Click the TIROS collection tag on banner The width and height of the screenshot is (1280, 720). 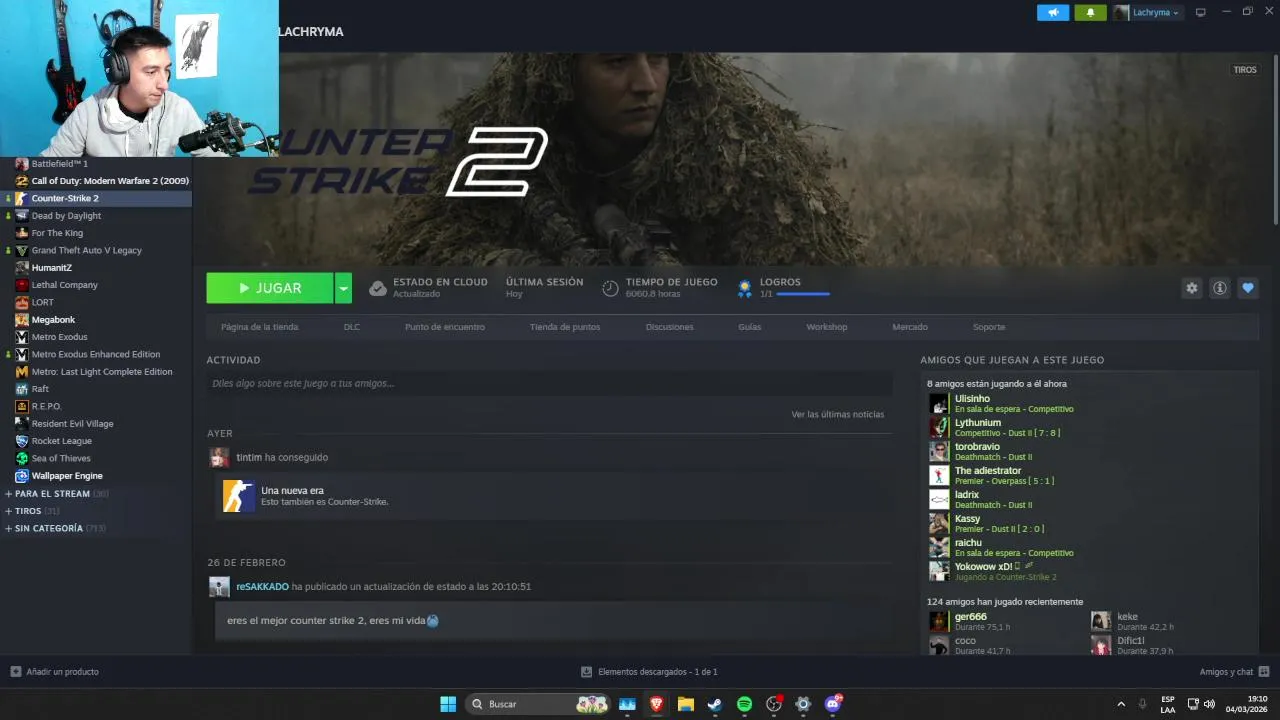point(1245,70)
